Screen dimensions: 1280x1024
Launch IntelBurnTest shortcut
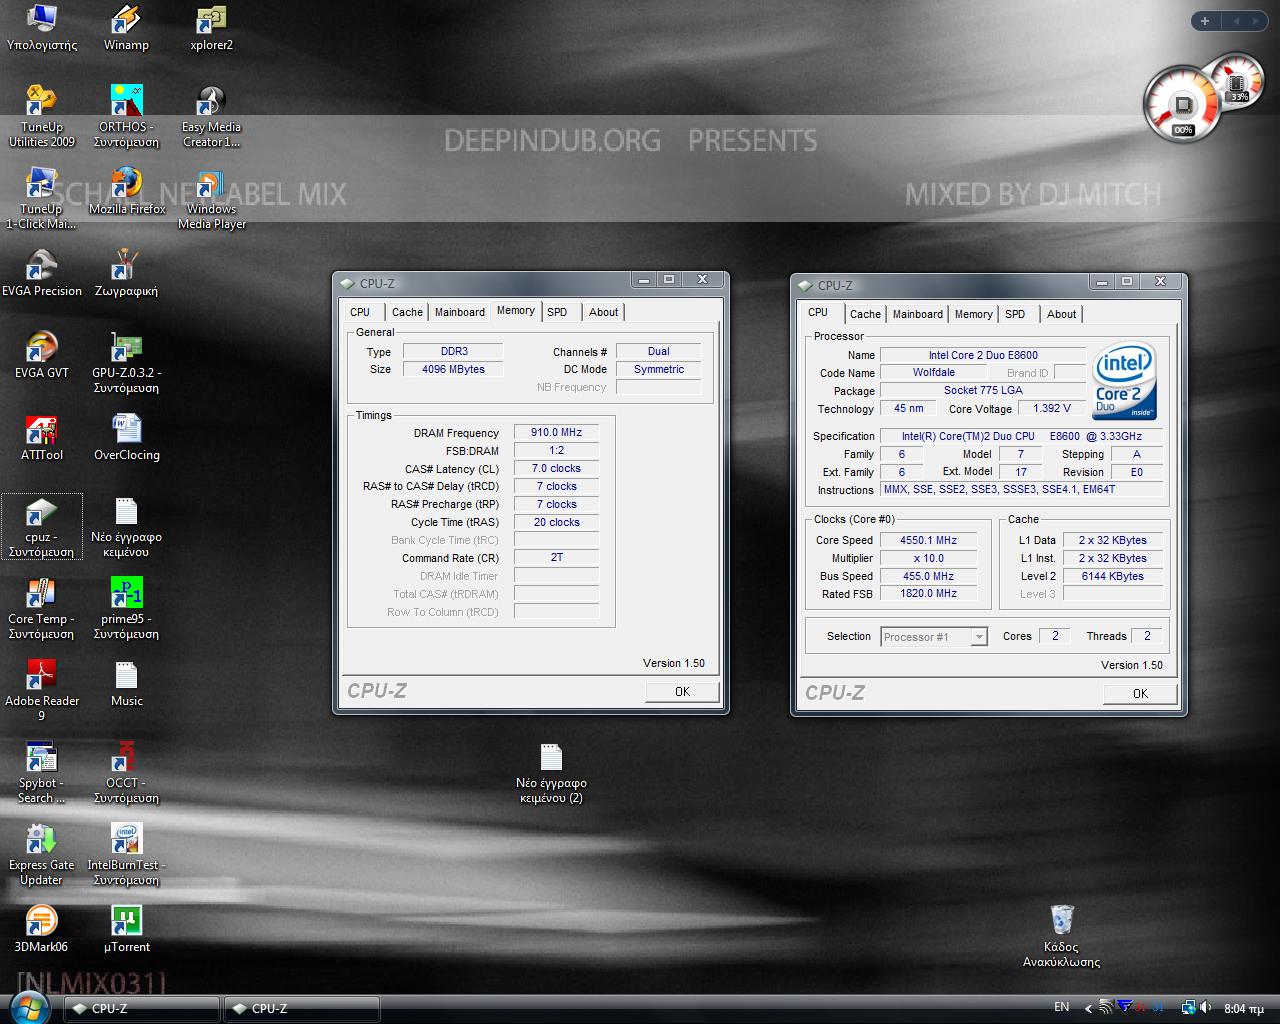point(126,855)
